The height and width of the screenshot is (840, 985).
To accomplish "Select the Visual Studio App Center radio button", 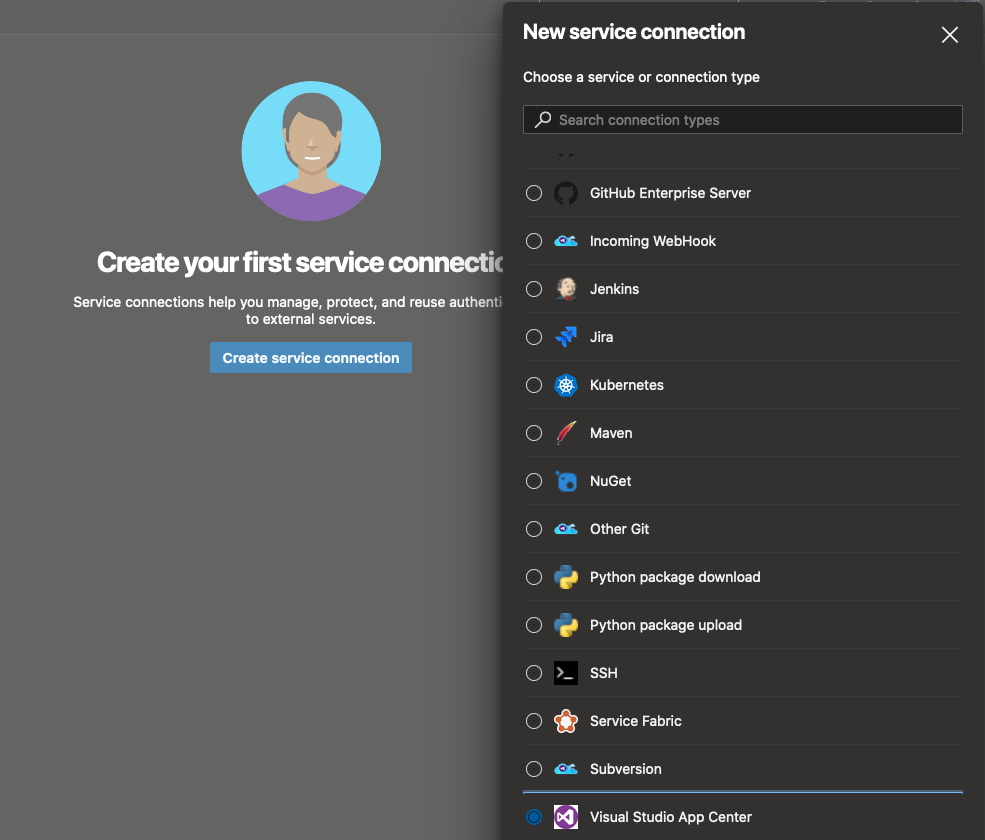I will pos(534,817).
